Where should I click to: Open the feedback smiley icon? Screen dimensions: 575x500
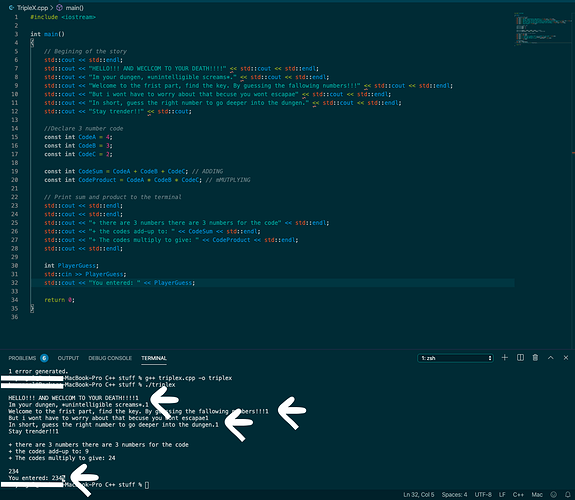tap(553, 494)
